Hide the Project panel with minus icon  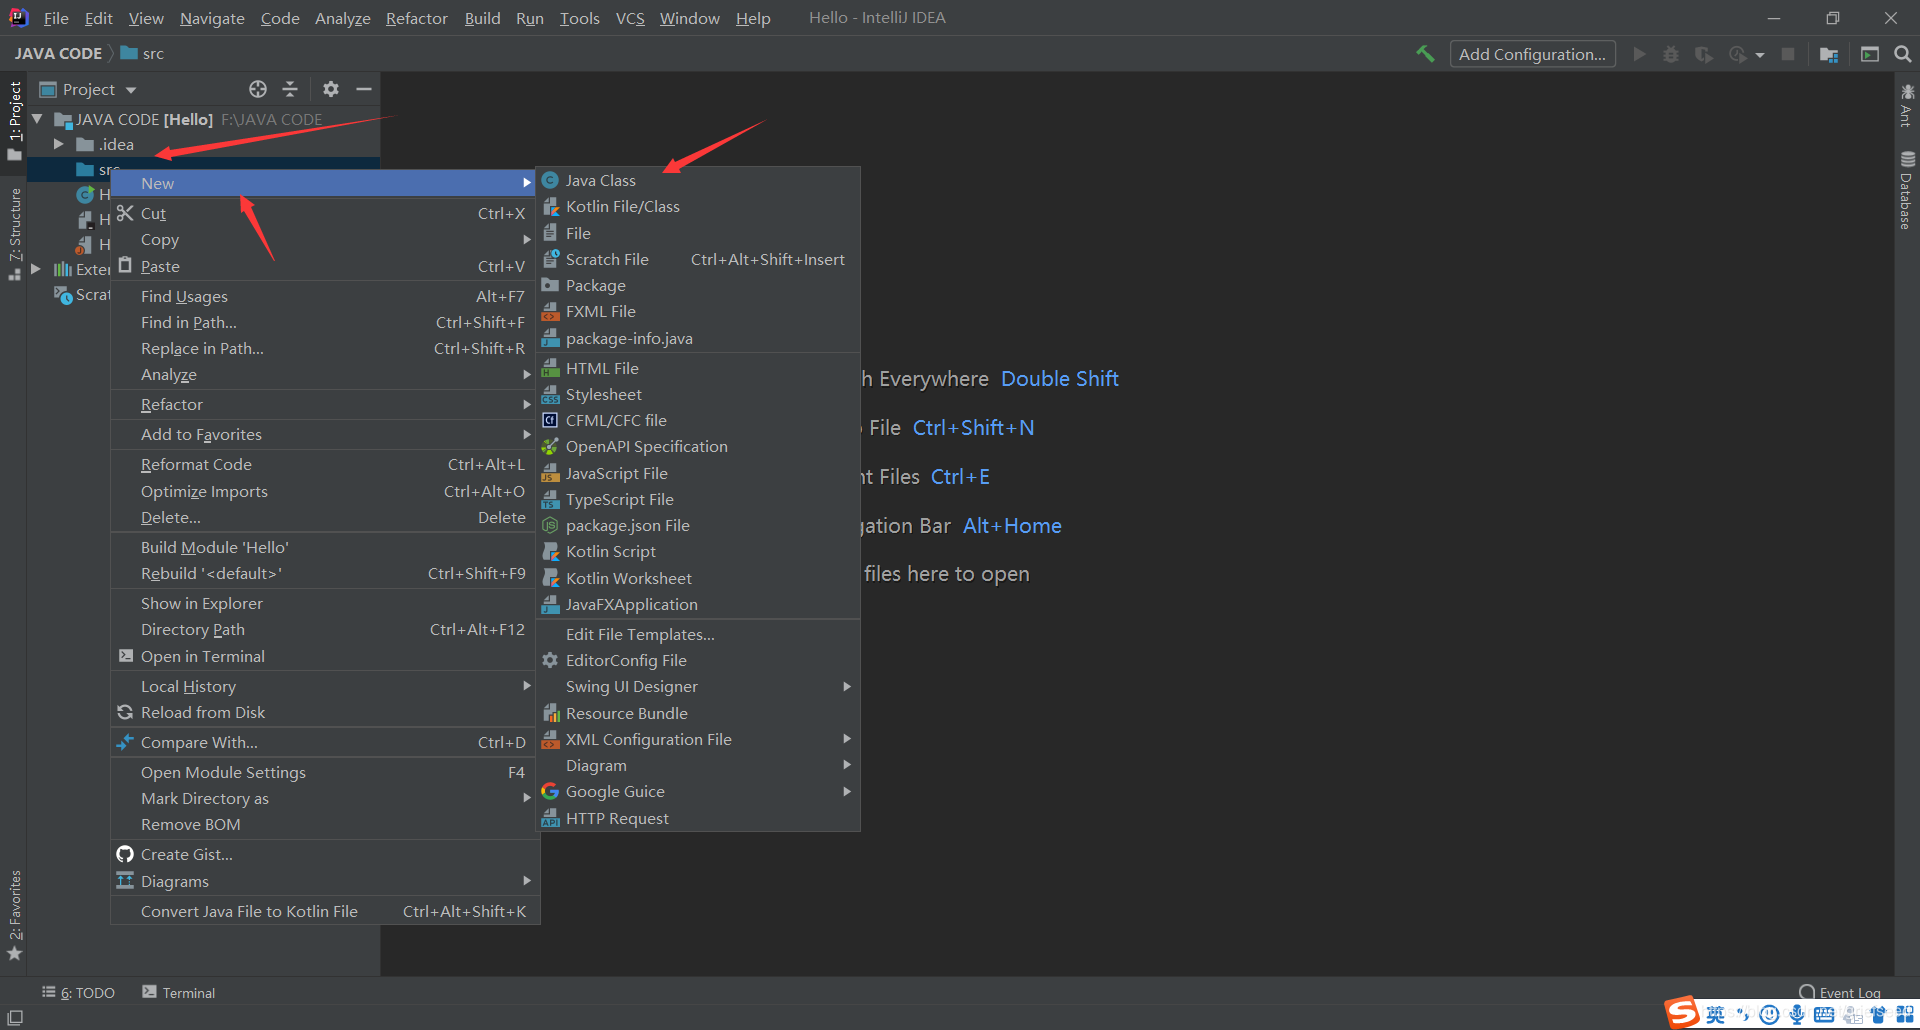pyautogui.click(x=364, y=89)
